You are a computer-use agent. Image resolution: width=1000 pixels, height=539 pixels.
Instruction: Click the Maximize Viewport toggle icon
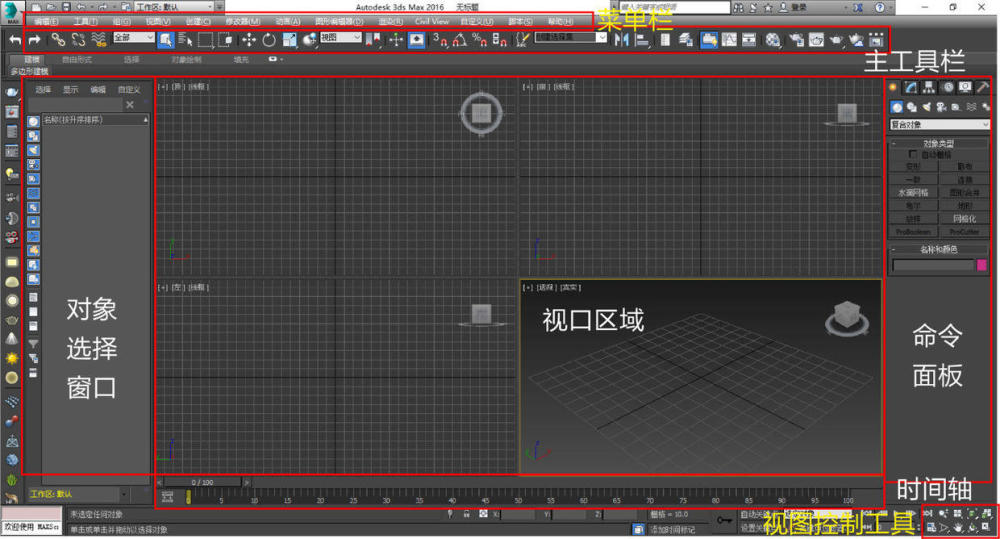point(986,527)
